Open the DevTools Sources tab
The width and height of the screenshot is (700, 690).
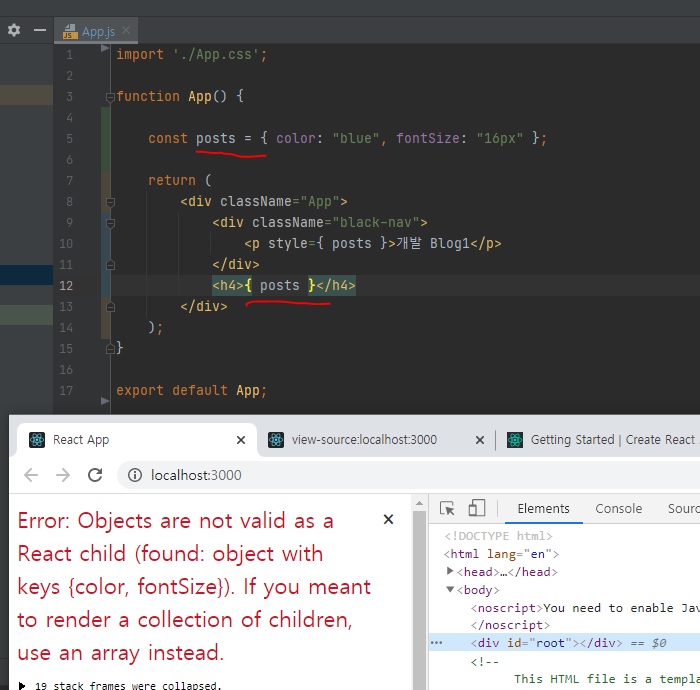(x=683, y=509)
